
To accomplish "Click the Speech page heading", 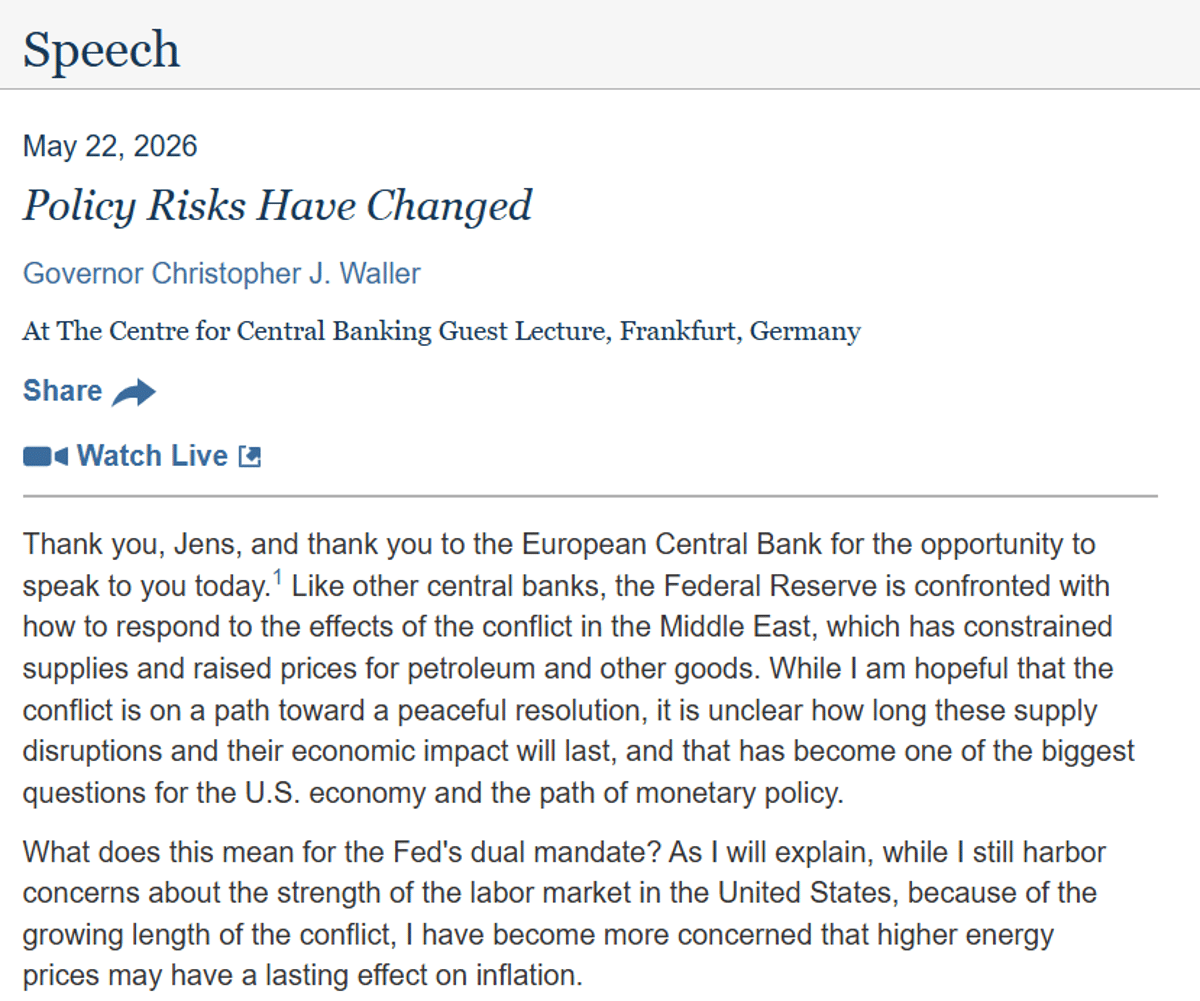I will pyautogui.click(x=102, y=49).
